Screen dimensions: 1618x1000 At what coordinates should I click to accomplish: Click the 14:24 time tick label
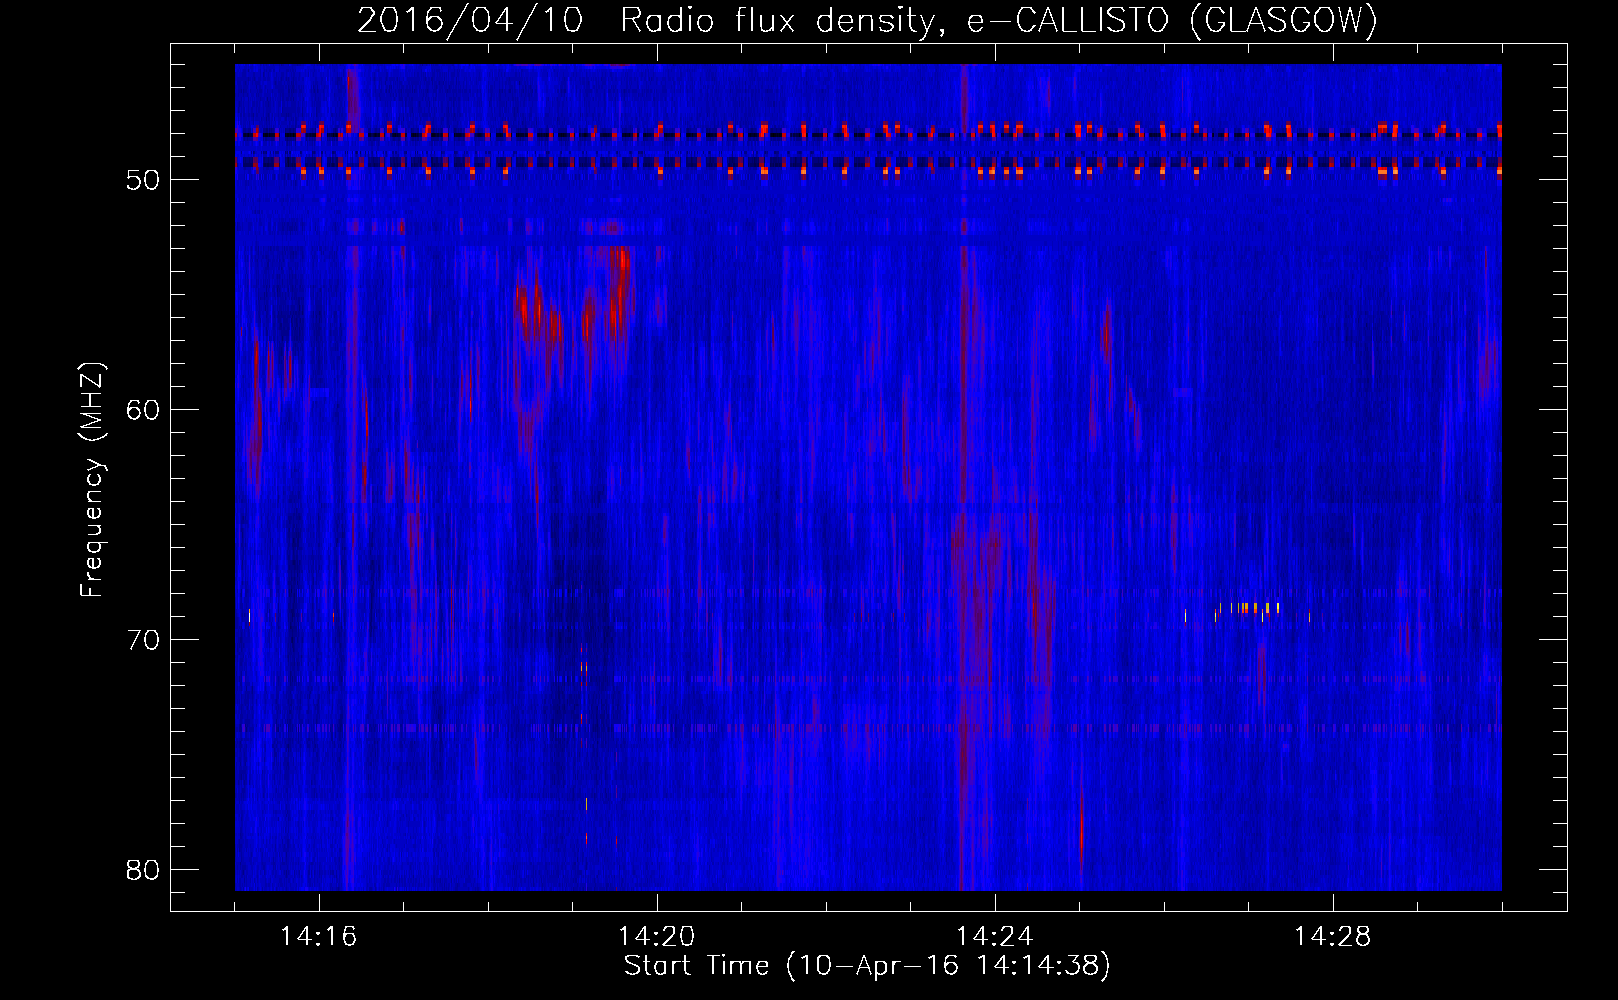click(994, 936)
